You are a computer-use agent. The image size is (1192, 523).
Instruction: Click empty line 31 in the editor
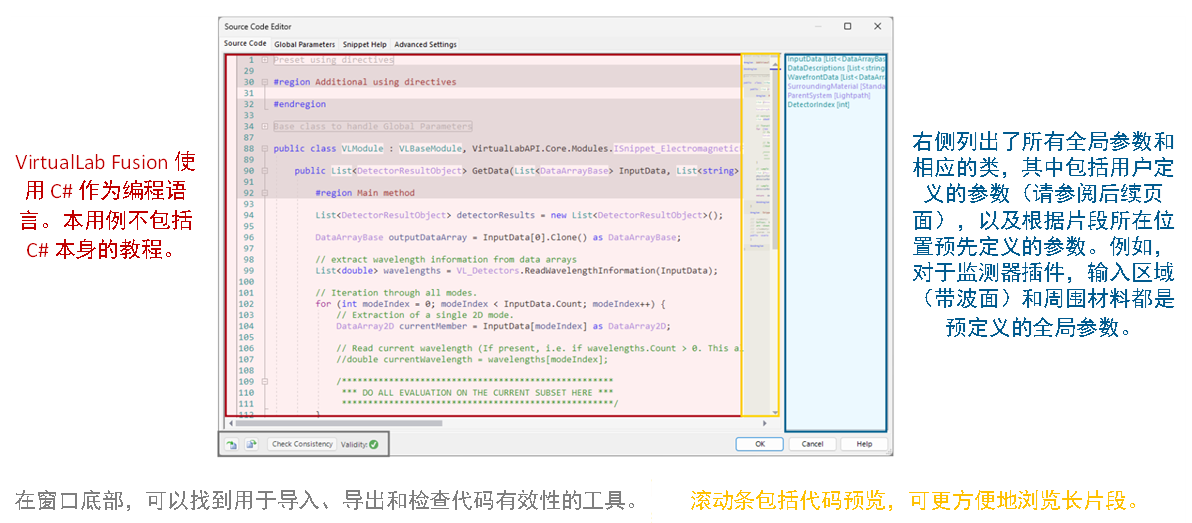(x=506, y=93)
